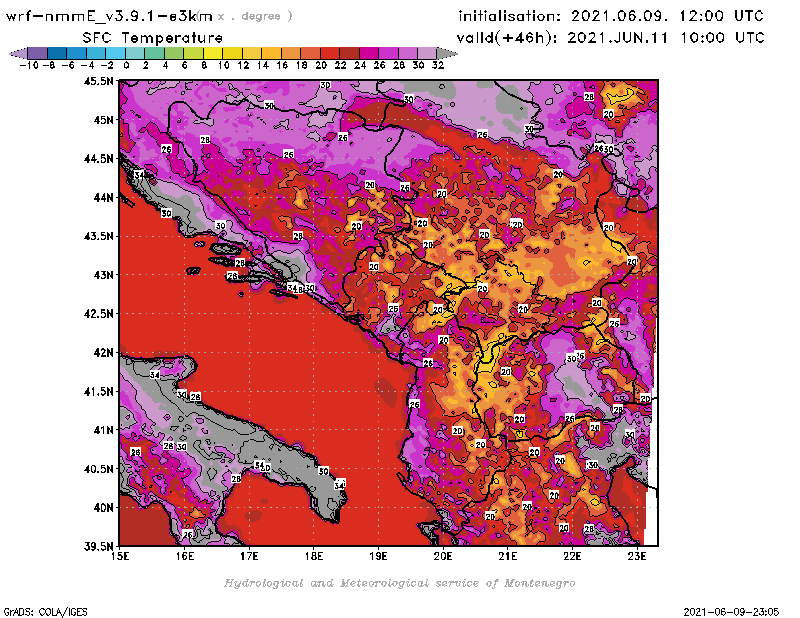
Task: Pick the golden yellow 10 to 12 swatch
Action: (x=232, y=53)
